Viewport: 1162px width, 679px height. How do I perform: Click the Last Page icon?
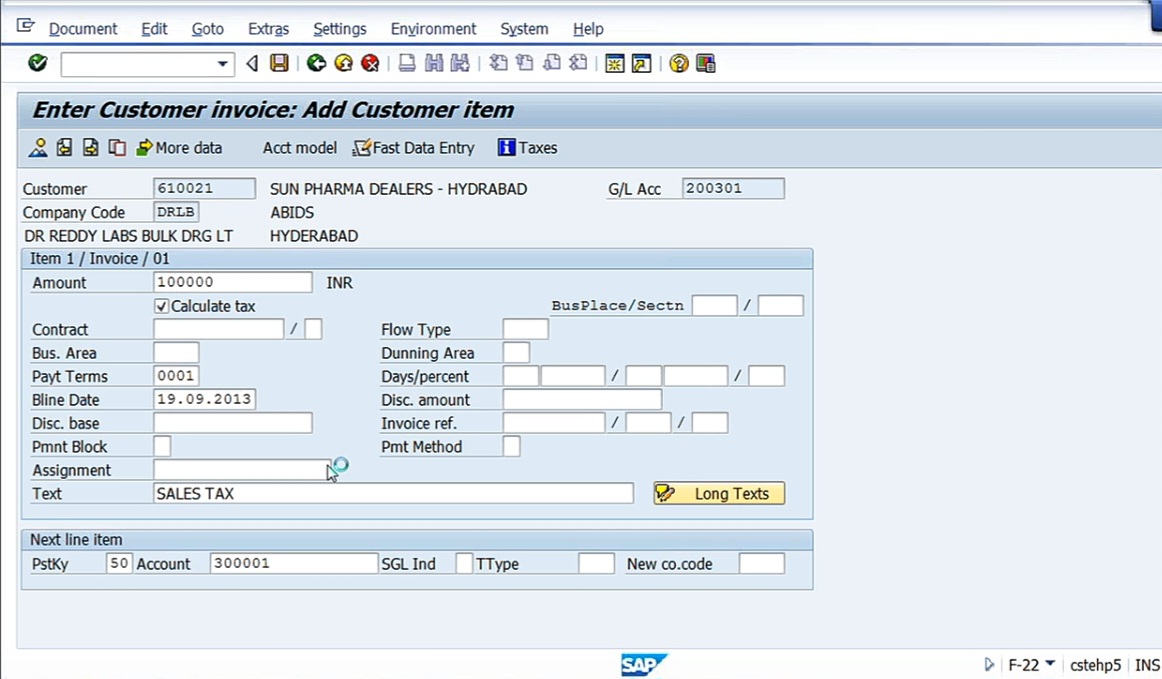[x=579, y=64]
